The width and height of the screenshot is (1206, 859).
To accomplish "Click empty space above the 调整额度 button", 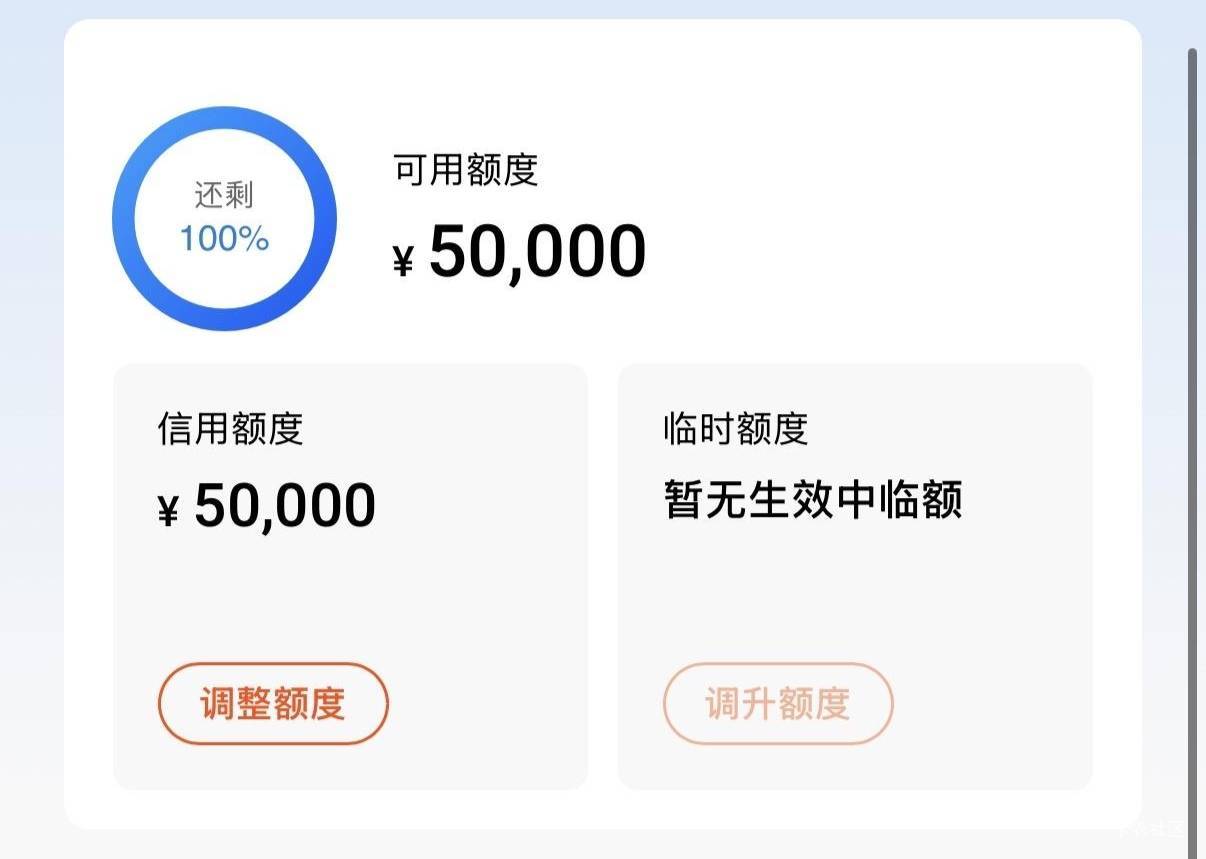I will 350,600.
